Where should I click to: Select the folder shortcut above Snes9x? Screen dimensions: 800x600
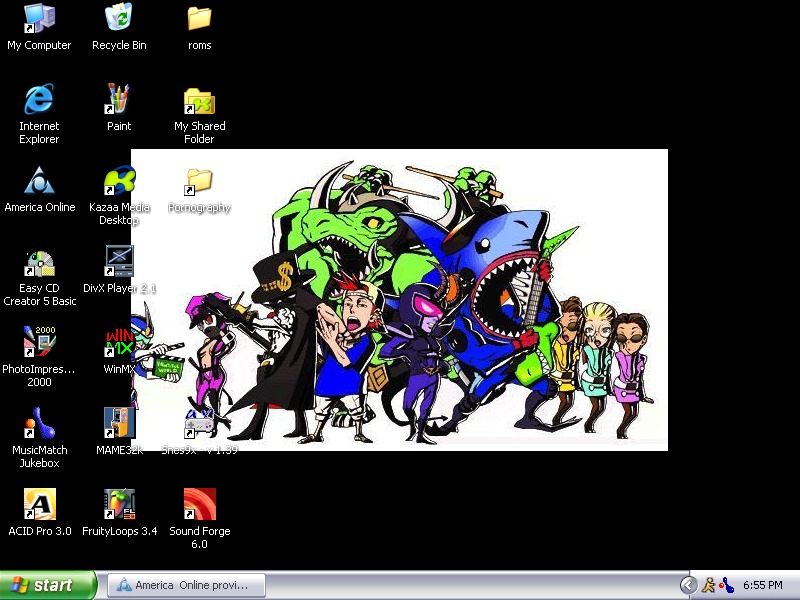[x=199, y=181]
